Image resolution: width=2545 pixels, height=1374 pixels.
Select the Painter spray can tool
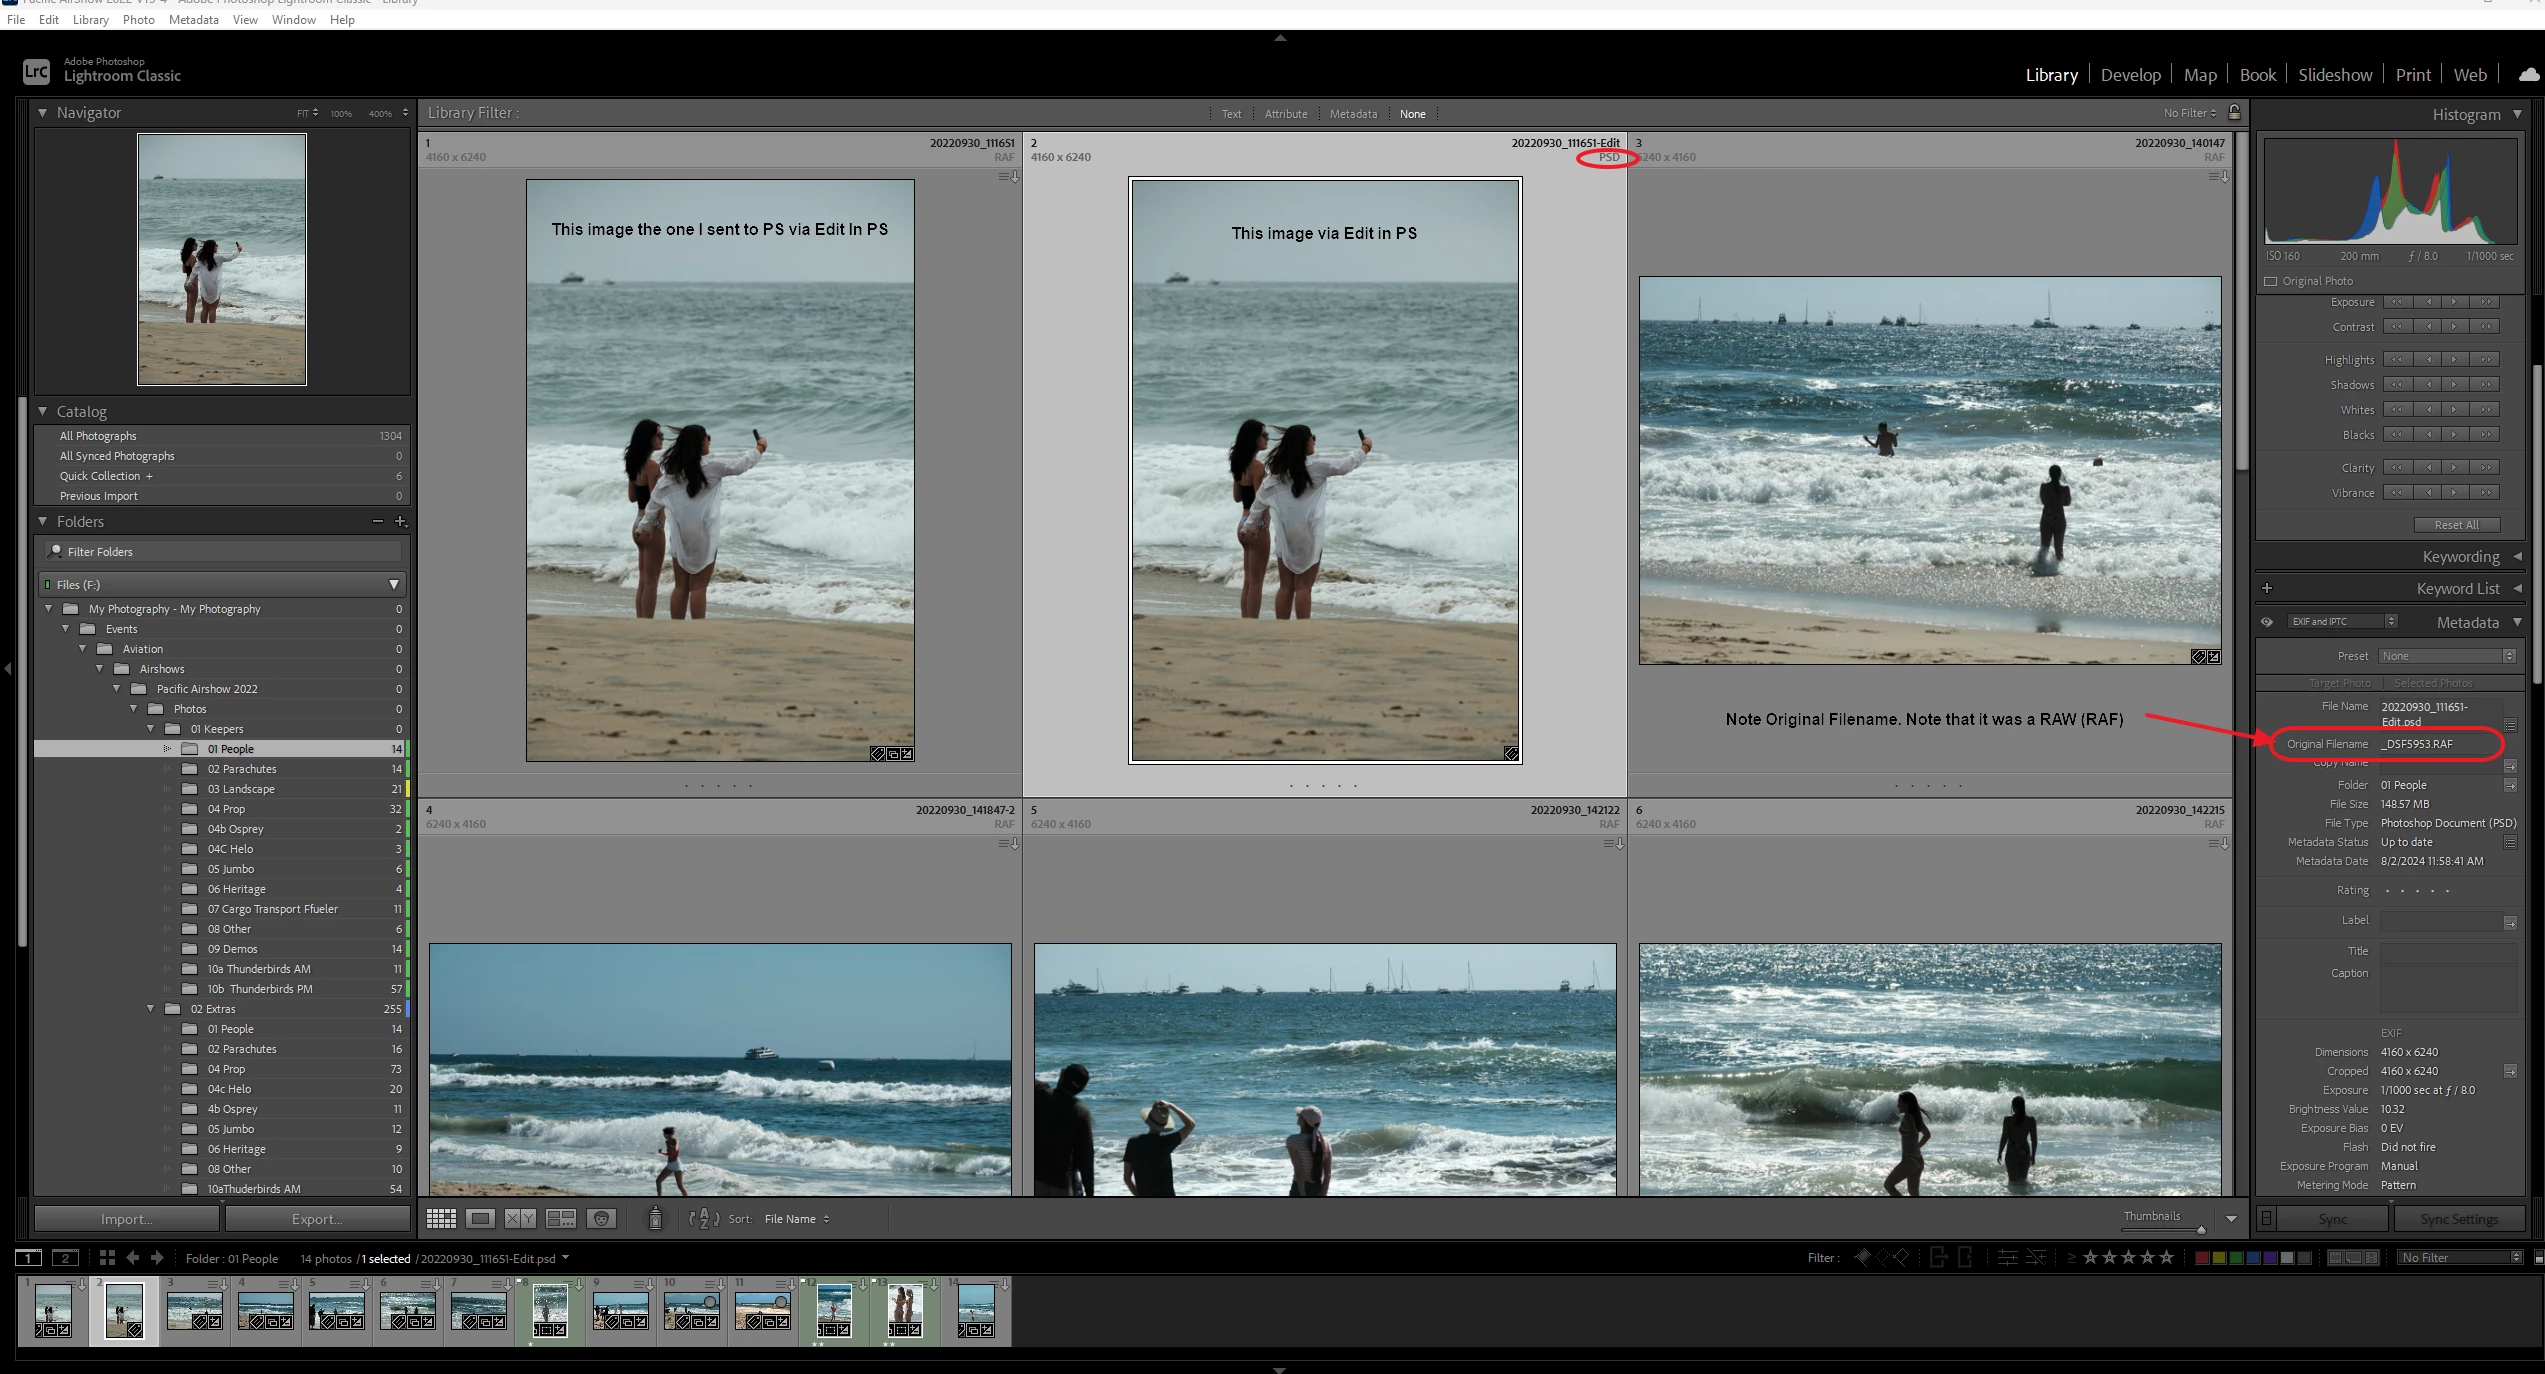click(x=655, y=1218)
